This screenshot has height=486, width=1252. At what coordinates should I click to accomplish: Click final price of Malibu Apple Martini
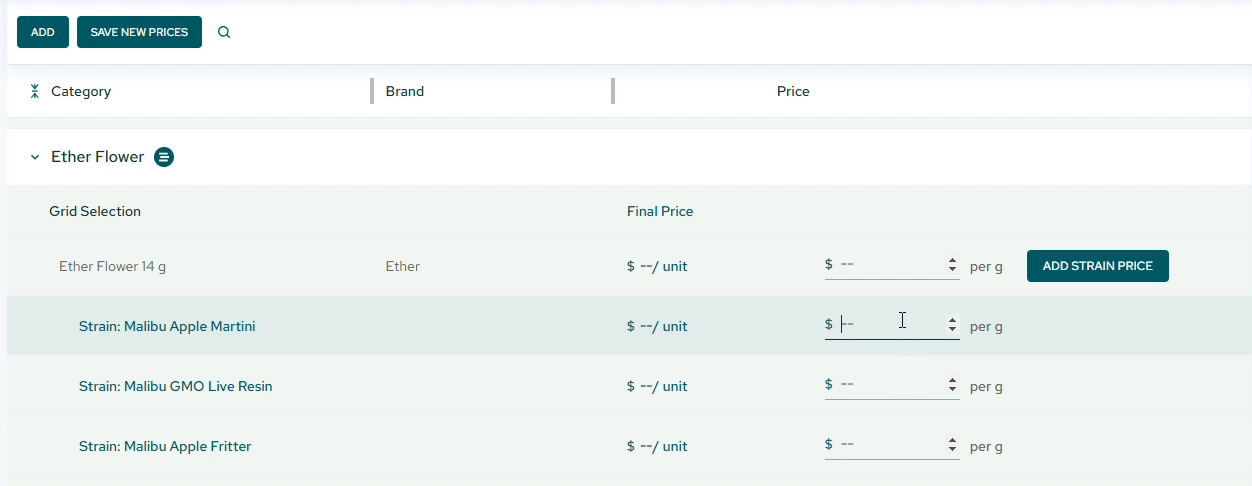(x=657, y=326)
